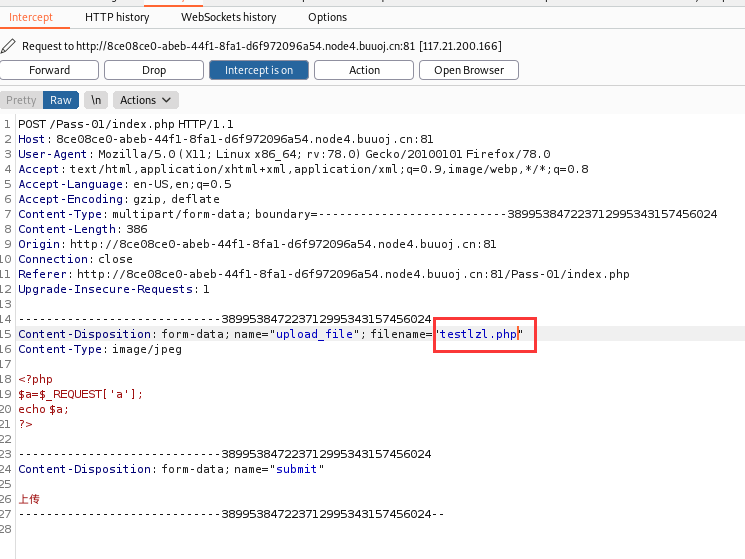Open the WebSockets history tab
Viewport: 745px width, 559px height.
[x=229, y=18]
